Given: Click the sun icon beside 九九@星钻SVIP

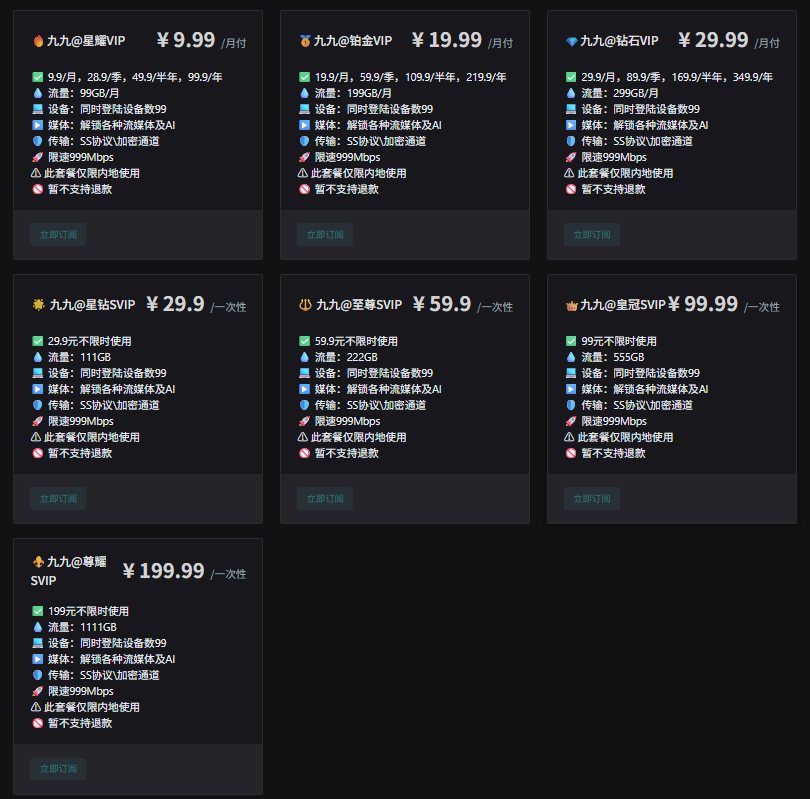Looking at the screenshot, I should pos(38,305).
